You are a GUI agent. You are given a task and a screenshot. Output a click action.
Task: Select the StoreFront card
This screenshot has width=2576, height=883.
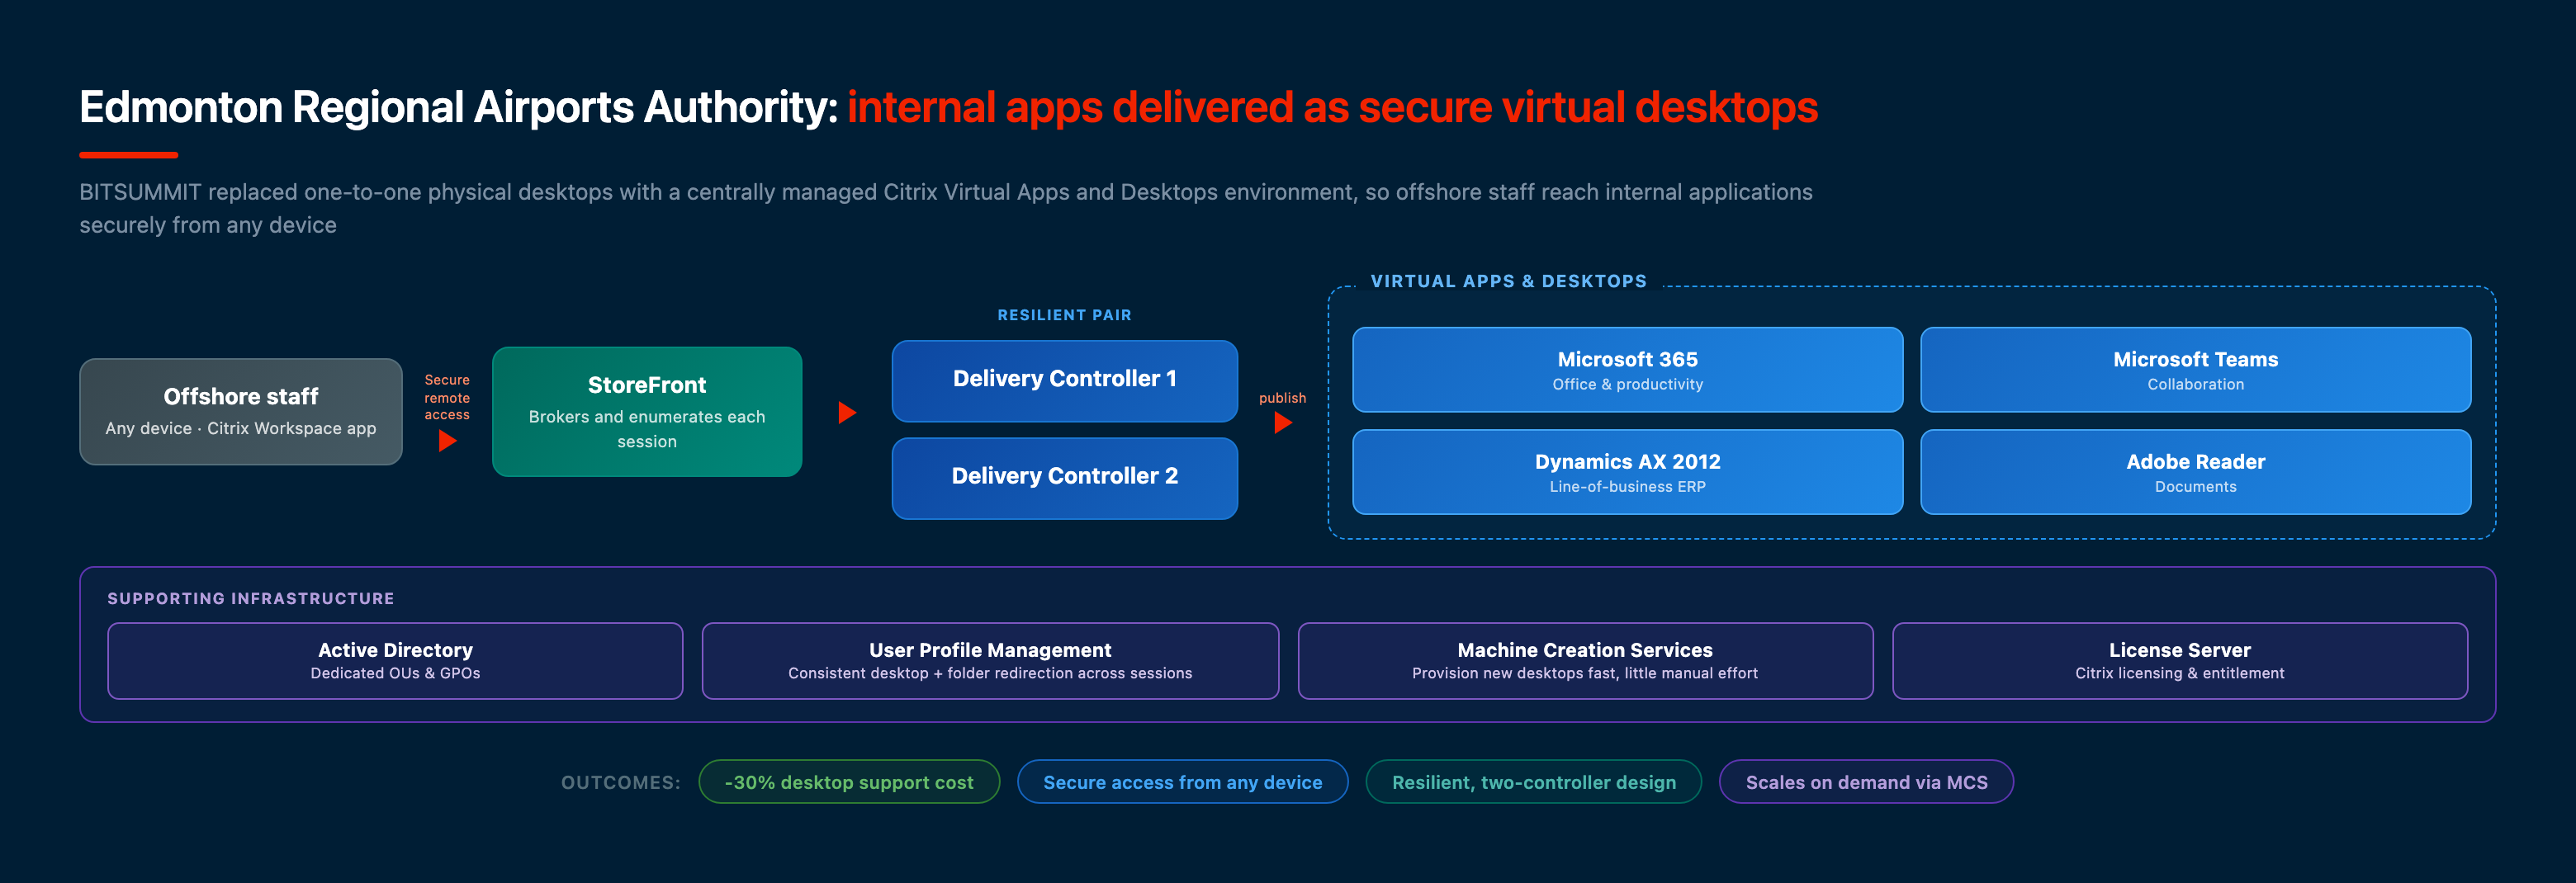647,412
